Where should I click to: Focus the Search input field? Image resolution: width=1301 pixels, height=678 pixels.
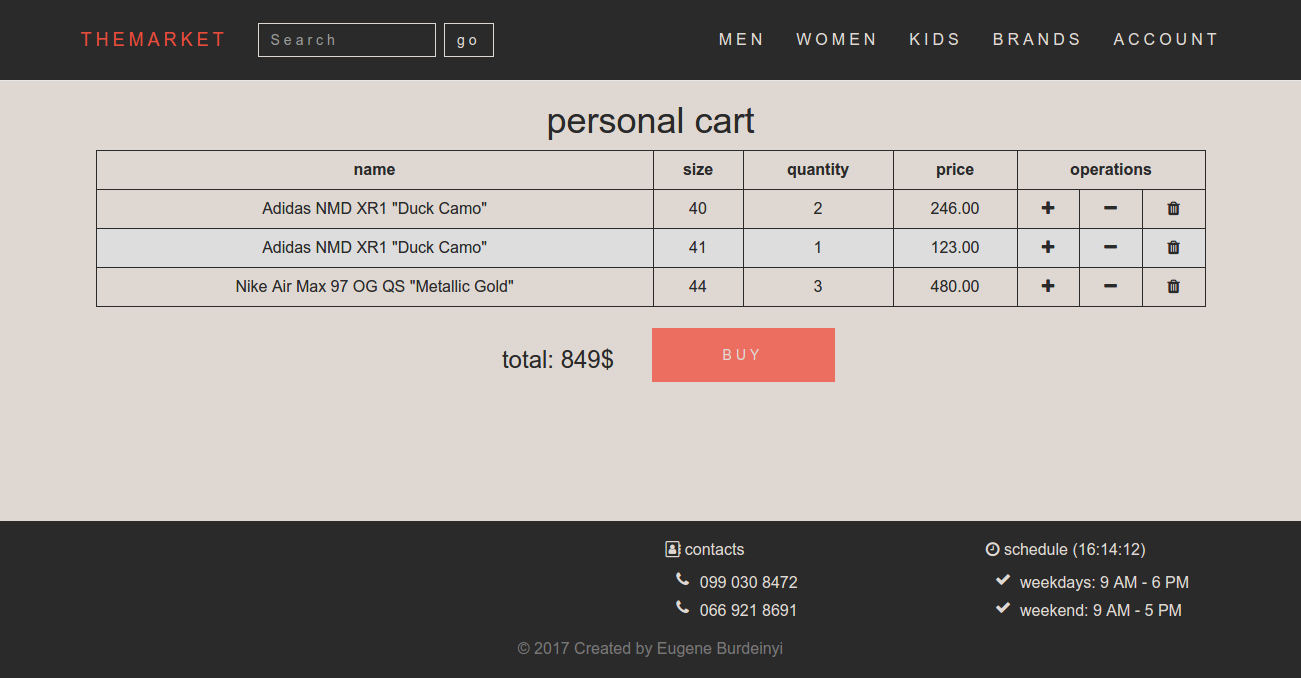click(347, 40)
